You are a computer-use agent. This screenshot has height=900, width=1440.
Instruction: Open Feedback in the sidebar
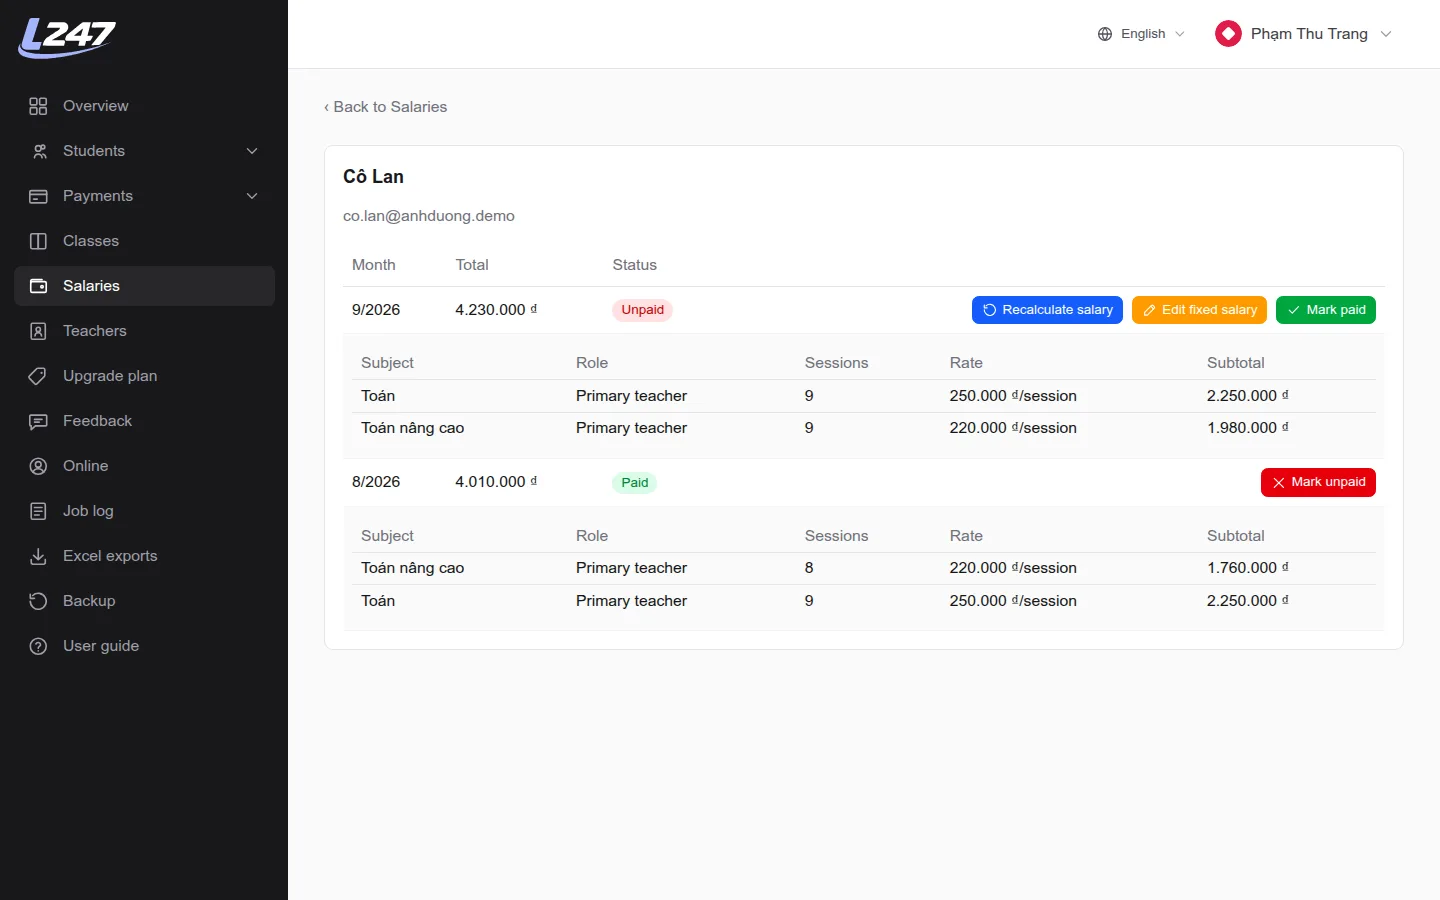pos(145,421)
